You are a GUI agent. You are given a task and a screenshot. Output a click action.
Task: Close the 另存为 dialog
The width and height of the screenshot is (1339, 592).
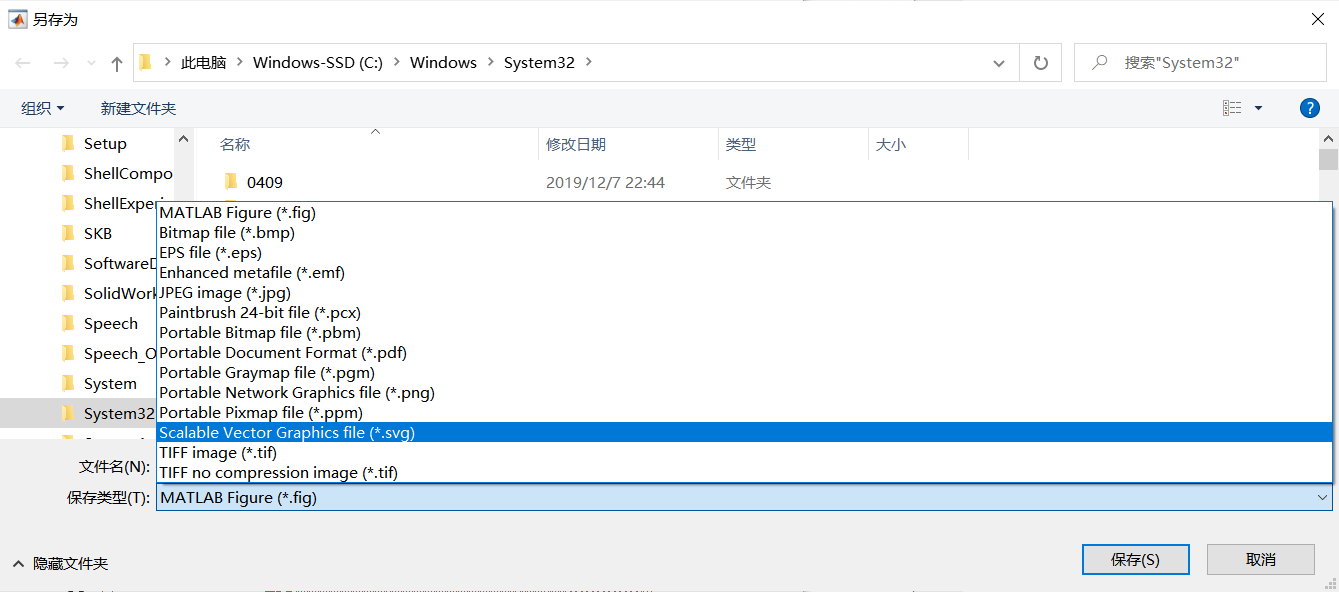point(1316,19)
